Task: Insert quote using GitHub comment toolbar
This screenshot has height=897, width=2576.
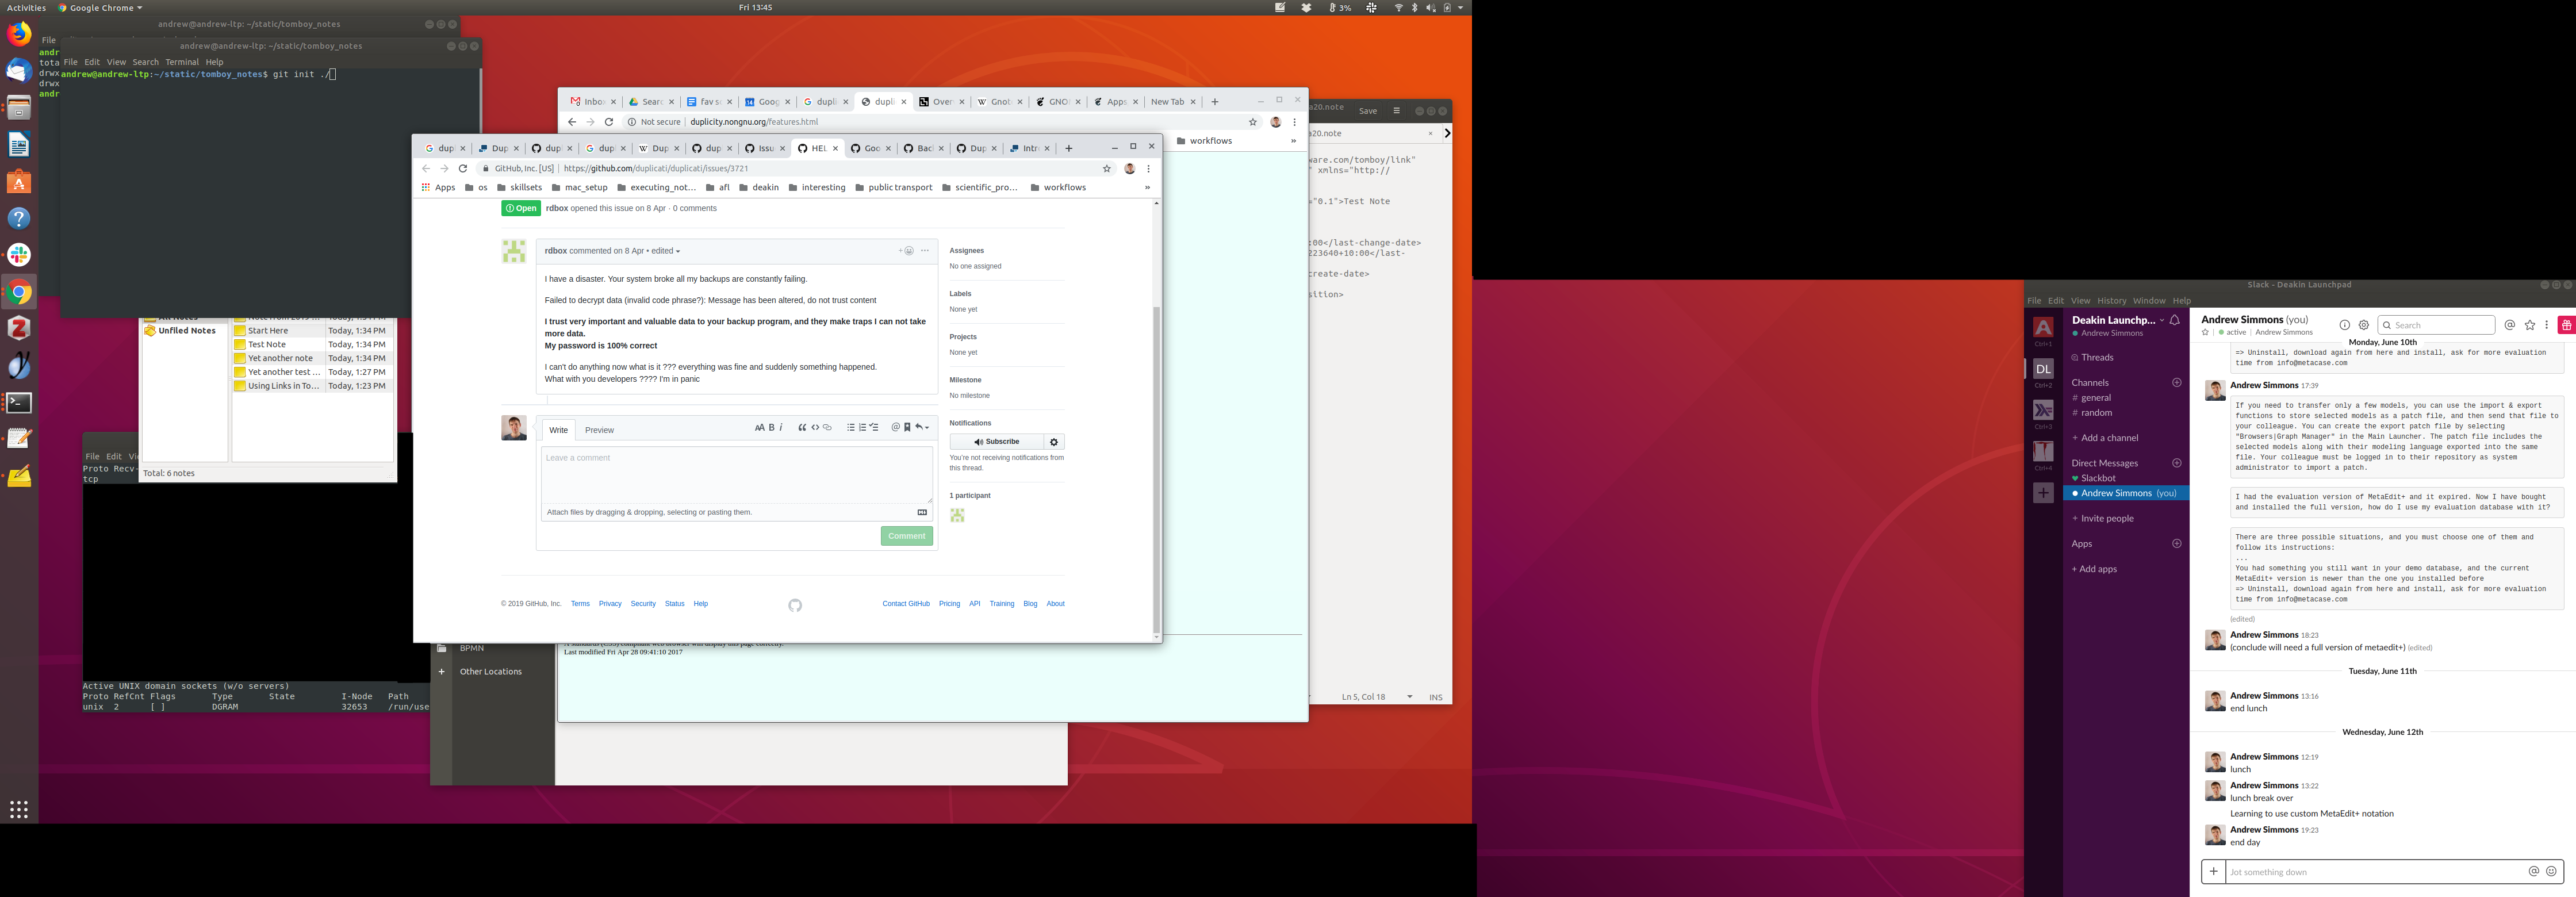Action: click(x=802, y=428)
